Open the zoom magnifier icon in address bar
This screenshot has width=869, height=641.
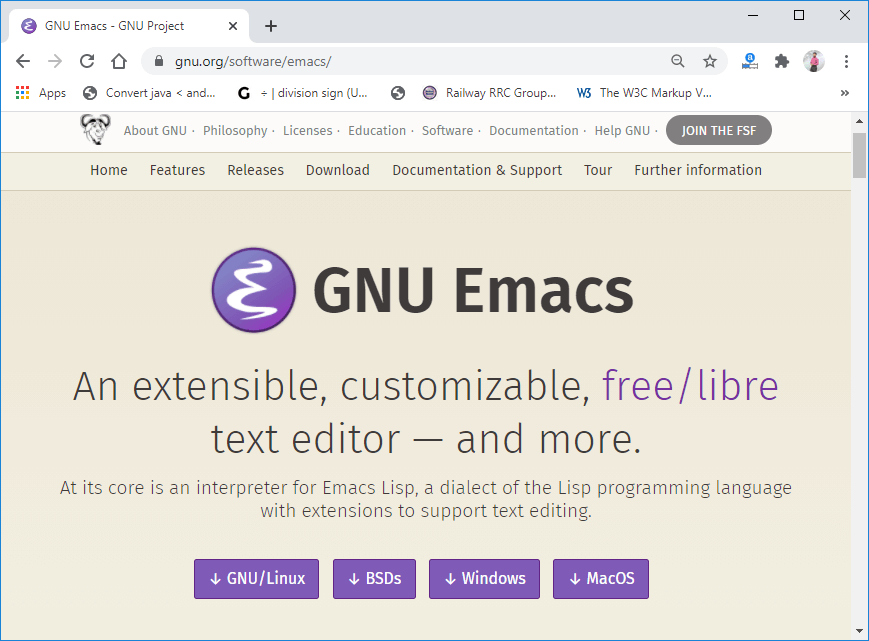pyautogui.click(x=678, y=61)
